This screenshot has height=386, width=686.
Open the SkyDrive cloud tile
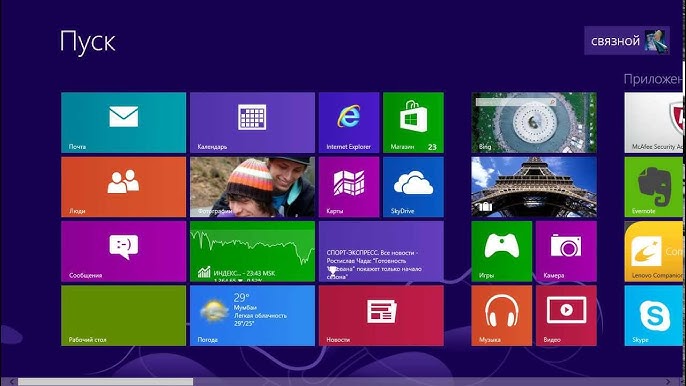click(x=413, y=187)
